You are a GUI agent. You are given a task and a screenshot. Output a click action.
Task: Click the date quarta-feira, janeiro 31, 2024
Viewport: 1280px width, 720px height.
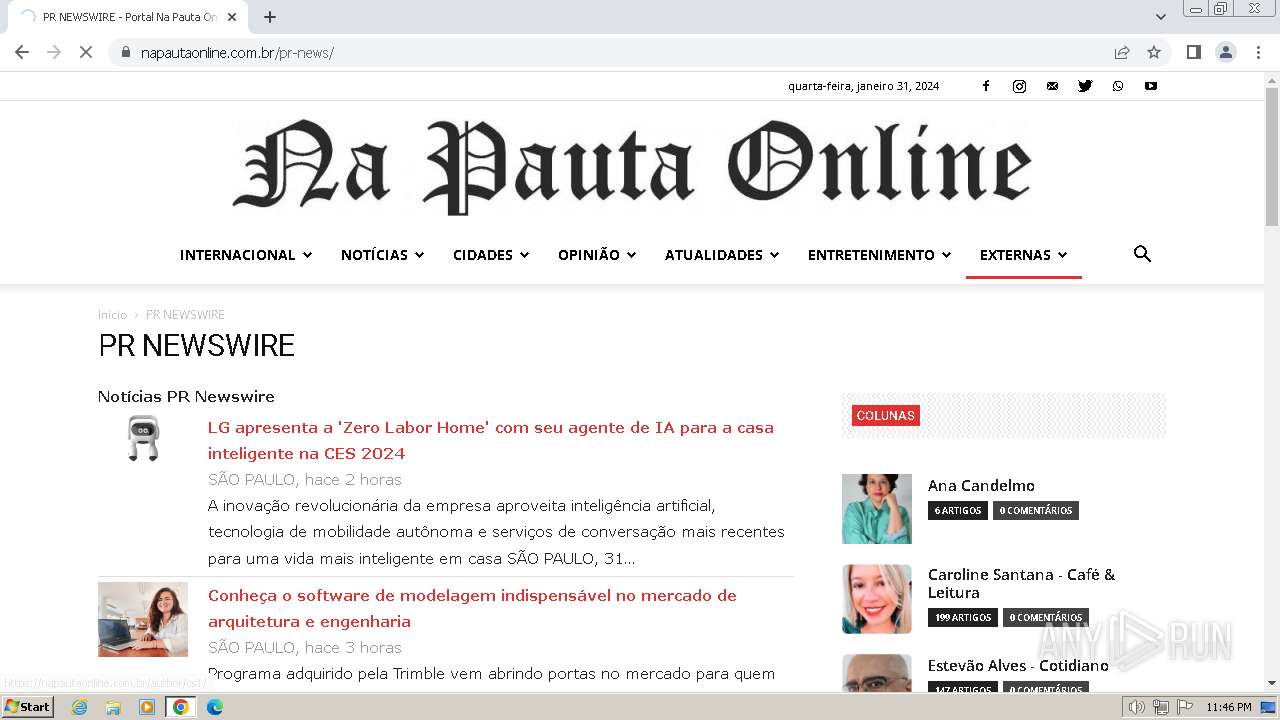(x=863, y=86)
